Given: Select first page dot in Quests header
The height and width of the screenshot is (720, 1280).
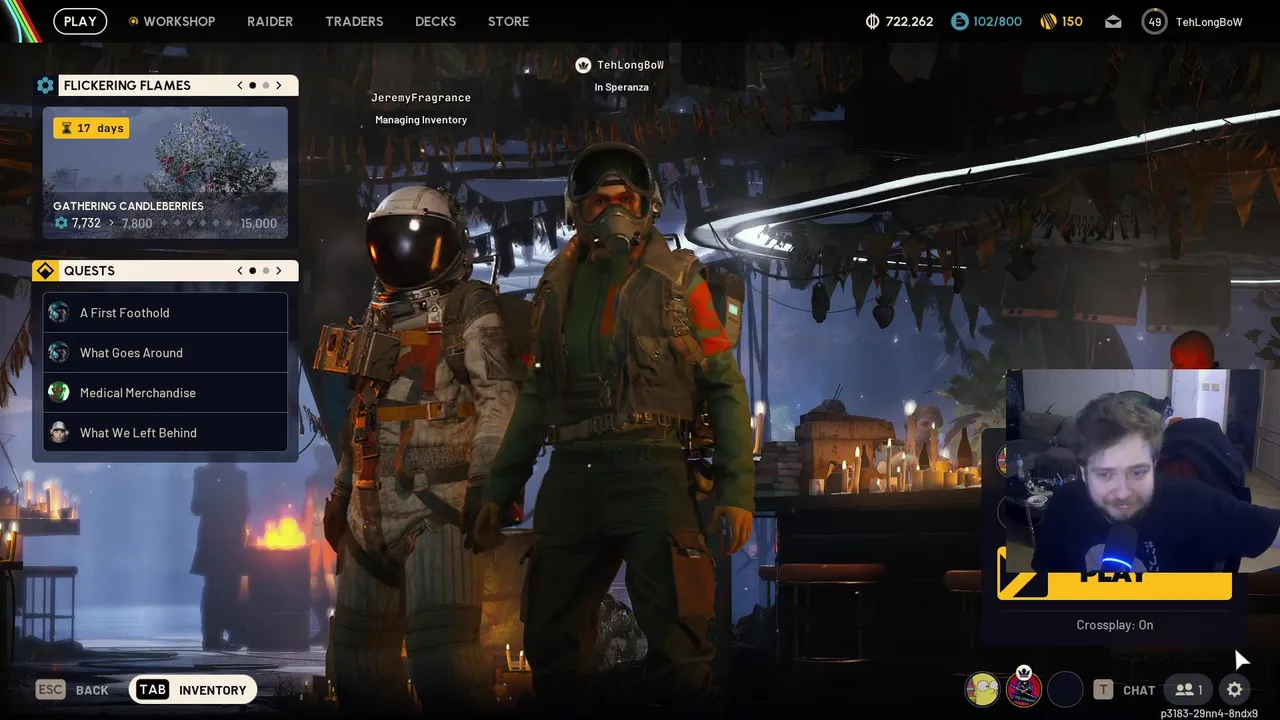Looking at the screenshot, I should (x=253, y=271).
